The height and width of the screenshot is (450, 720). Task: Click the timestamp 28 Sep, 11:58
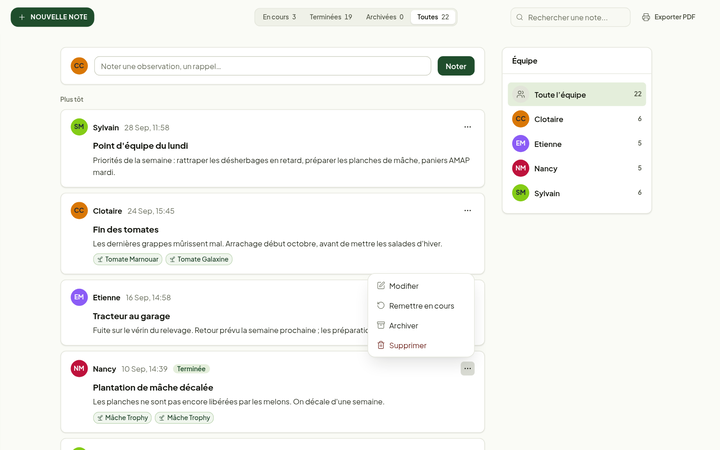click(x=146, y=128)
